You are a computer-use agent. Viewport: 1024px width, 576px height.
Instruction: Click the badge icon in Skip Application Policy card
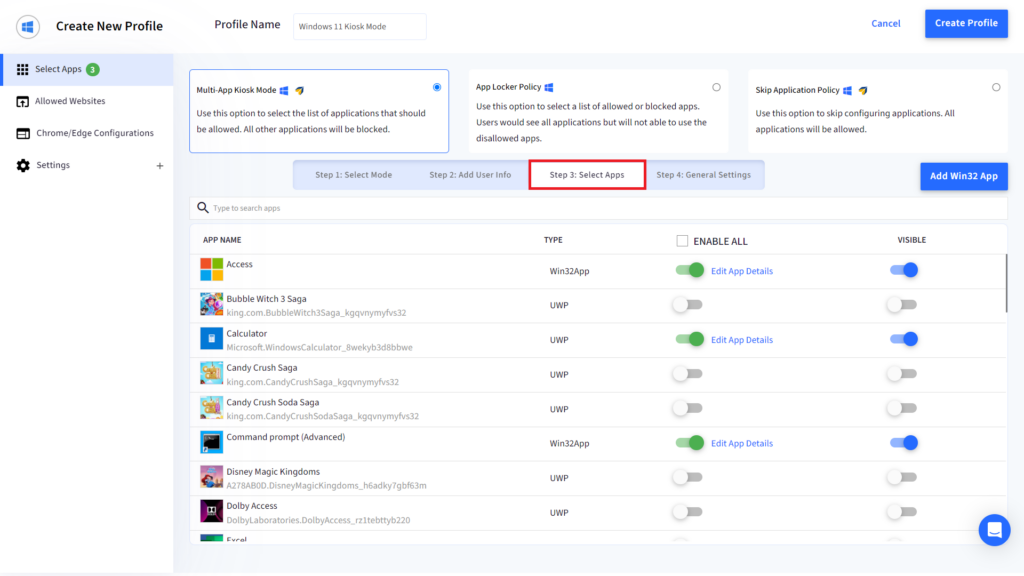[863, 90]
